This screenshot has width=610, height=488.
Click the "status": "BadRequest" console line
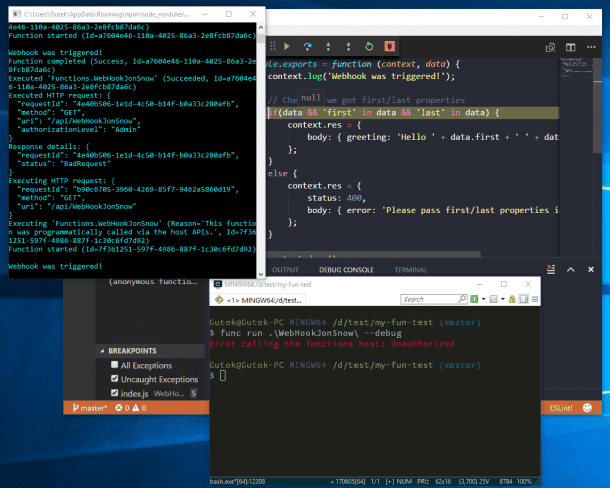[x=63, y=164]
